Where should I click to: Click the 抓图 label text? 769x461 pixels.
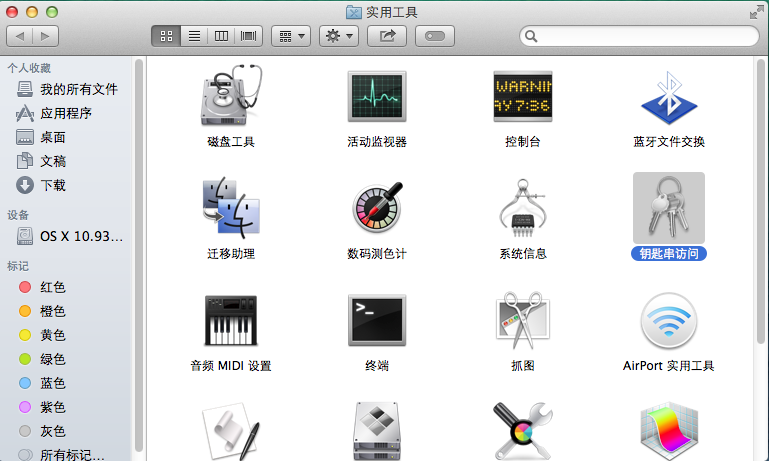click(x=523, y=366)
